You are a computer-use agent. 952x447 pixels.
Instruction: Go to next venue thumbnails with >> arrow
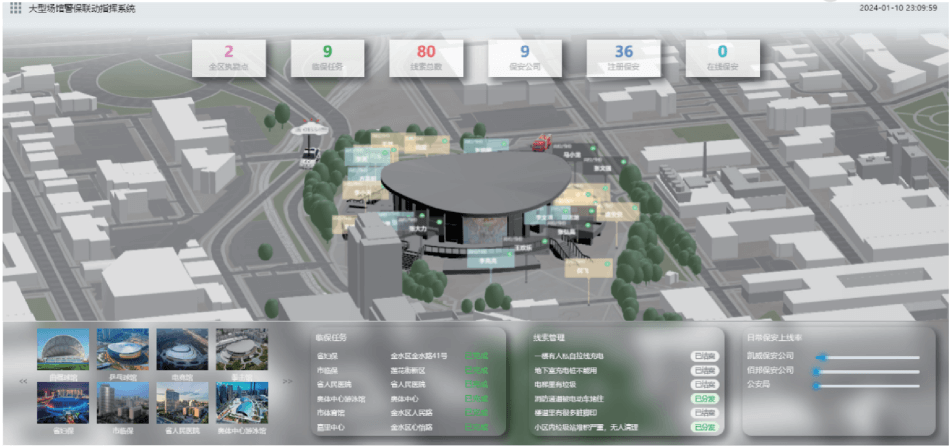(289, 381)
